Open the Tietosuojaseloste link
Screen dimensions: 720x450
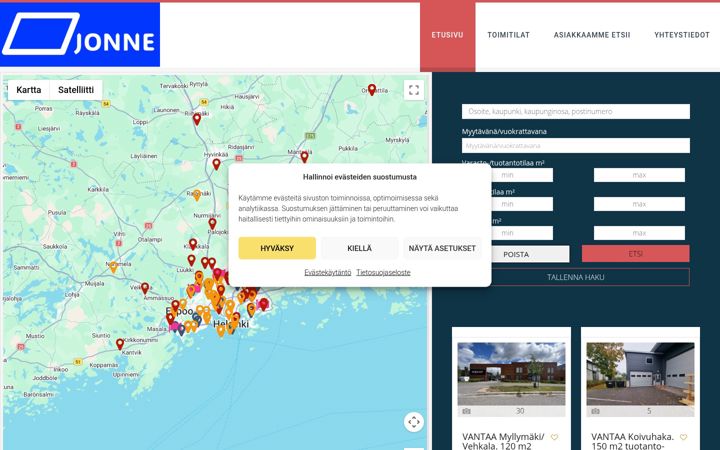click(383, 272)
